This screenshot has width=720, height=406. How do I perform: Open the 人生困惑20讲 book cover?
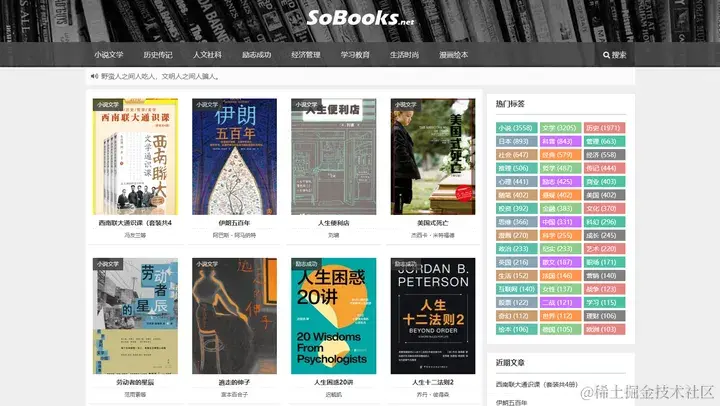(x=333, y=316)
